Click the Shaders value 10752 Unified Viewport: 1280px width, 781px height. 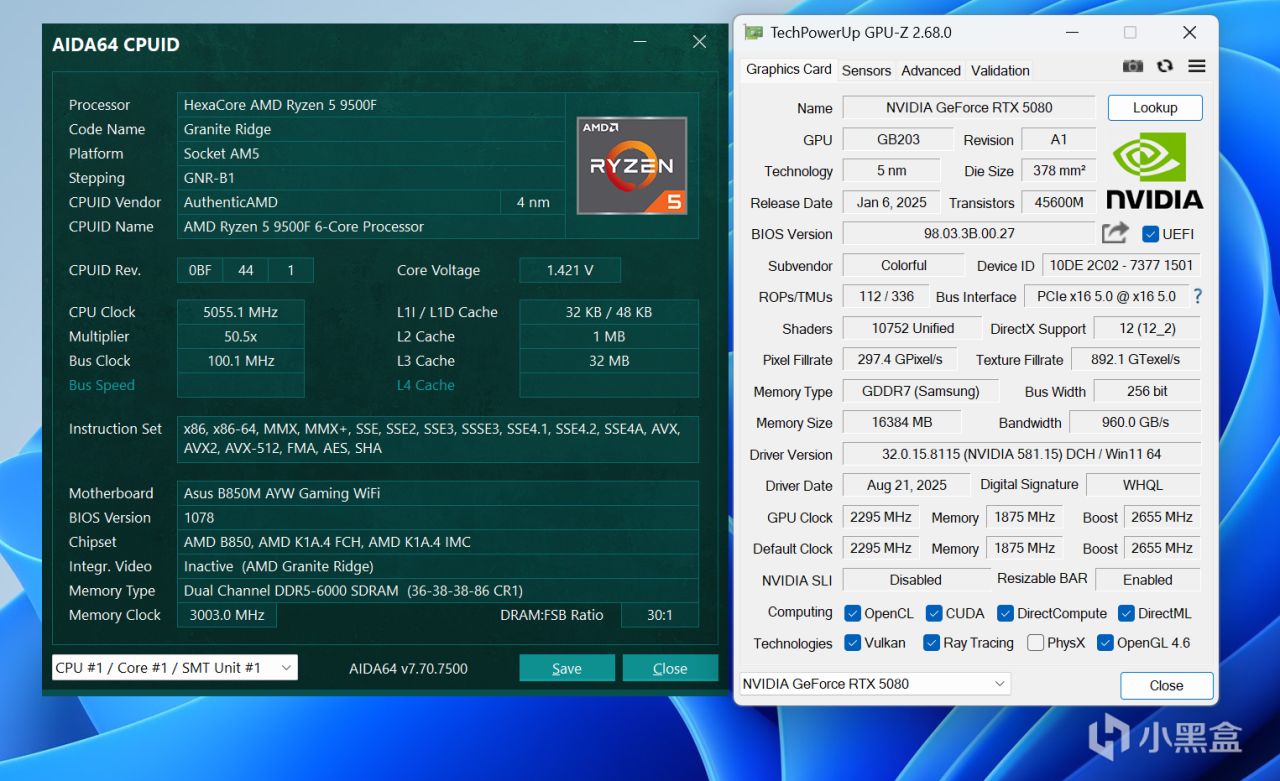[912, 328]
